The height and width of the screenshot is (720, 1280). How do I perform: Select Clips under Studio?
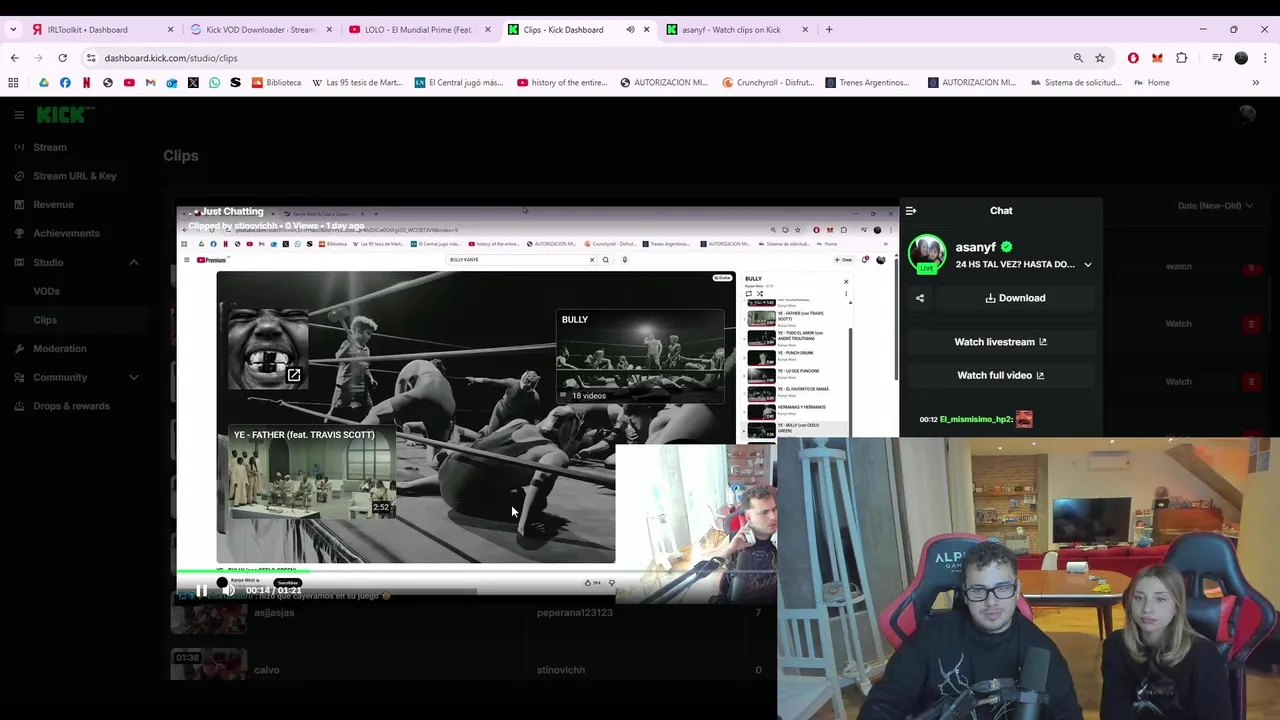(45, 320)
